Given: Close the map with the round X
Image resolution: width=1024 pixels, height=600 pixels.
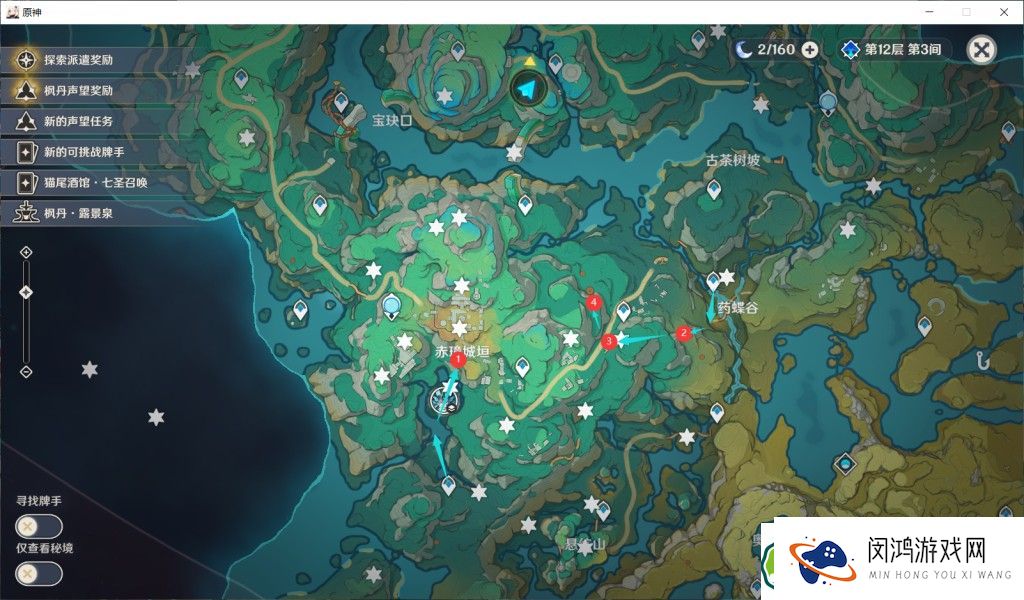Looking at the screenshot, I should 981,50.
